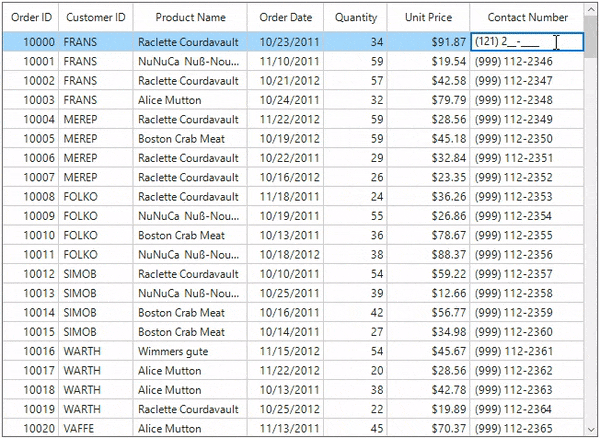The image size is (600, 438).
Task: Click NuNuCa Nuß-Nou... in order 10001 row
Action: click(x=190, y=61)
